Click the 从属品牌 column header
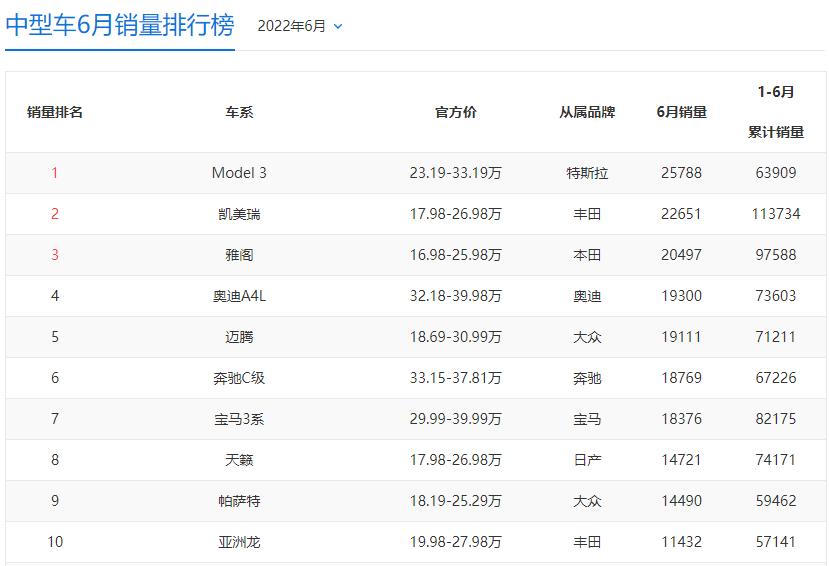This screenshot has height=566, width=829. point(587,112)
